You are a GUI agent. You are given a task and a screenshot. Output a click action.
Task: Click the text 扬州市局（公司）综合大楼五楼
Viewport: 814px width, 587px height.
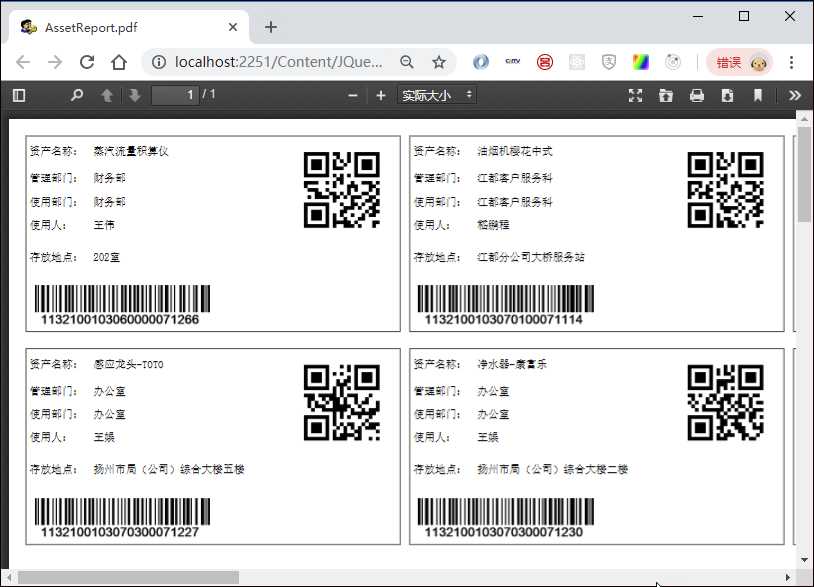pos(169,469)
